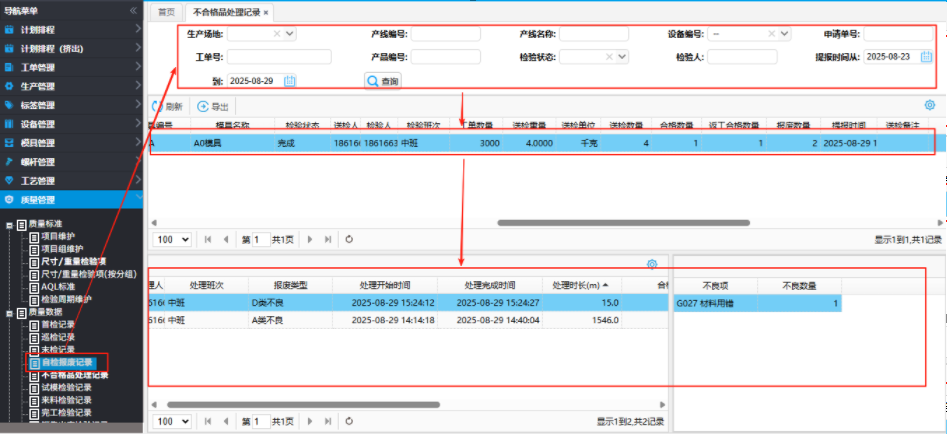The height and width of the screenshot is (434, 947).
Task: Select 不合格品处理记录 in the tree
Action: tap(76, 375)
